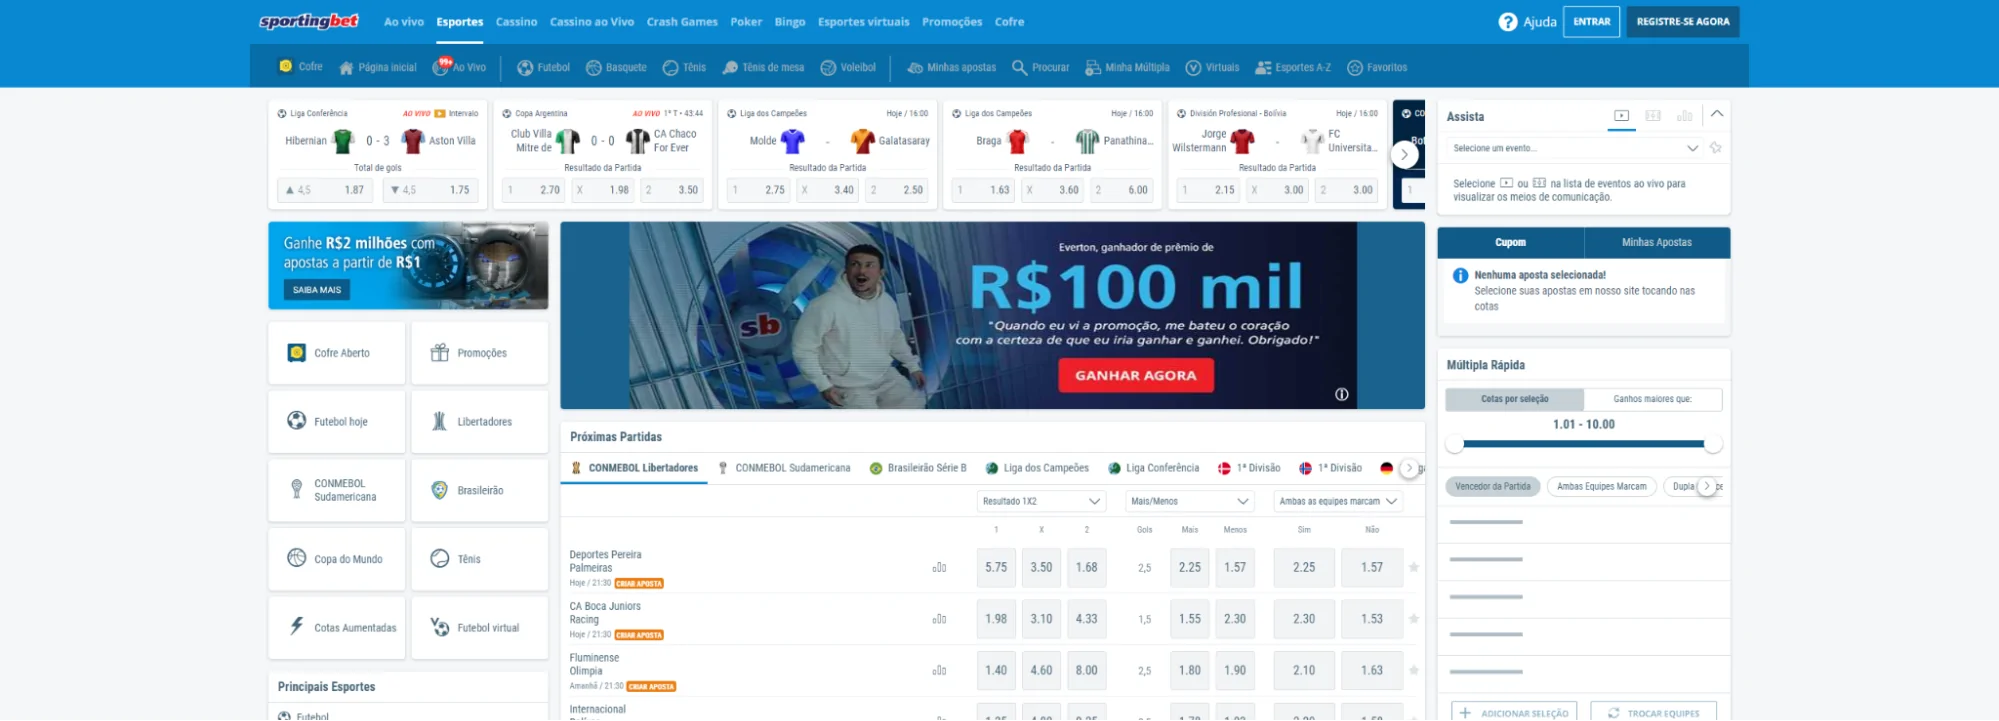
Task: Click ADICIONAR SELEÇÃO button
Action: pyautogui.click(x=1514, y=713)
